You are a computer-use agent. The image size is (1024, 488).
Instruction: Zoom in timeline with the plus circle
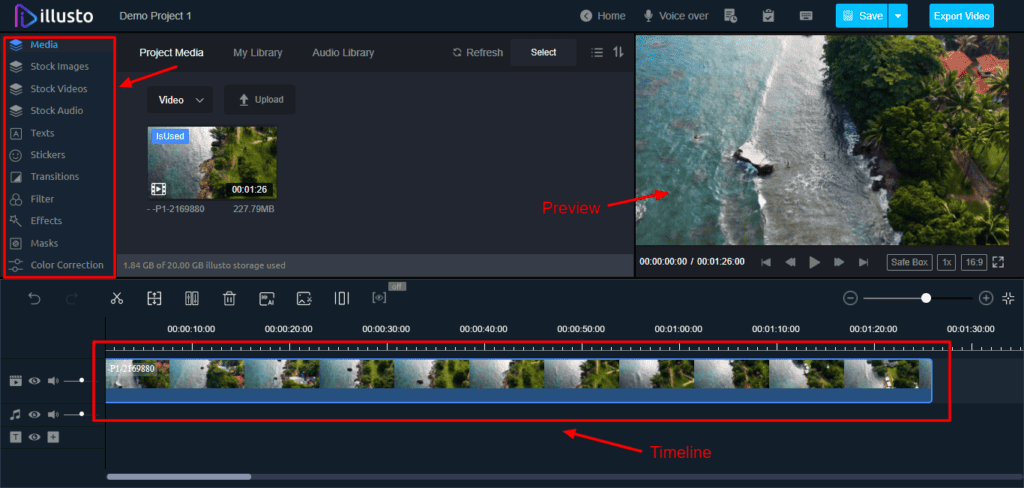pos(986,299)
